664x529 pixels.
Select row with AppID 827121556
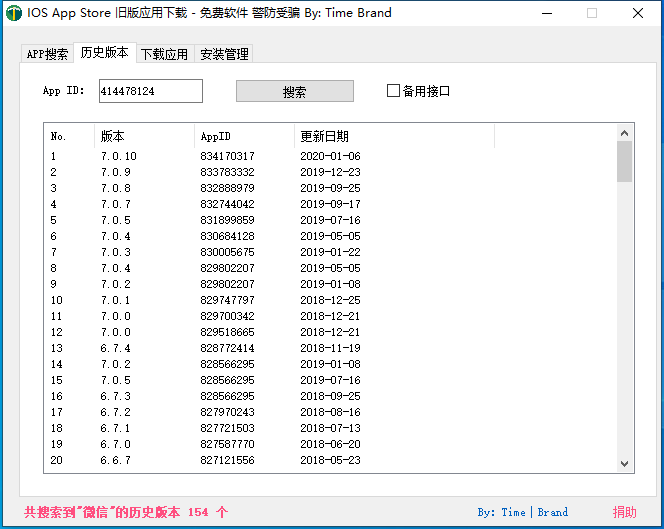click(x=227, y=460)
